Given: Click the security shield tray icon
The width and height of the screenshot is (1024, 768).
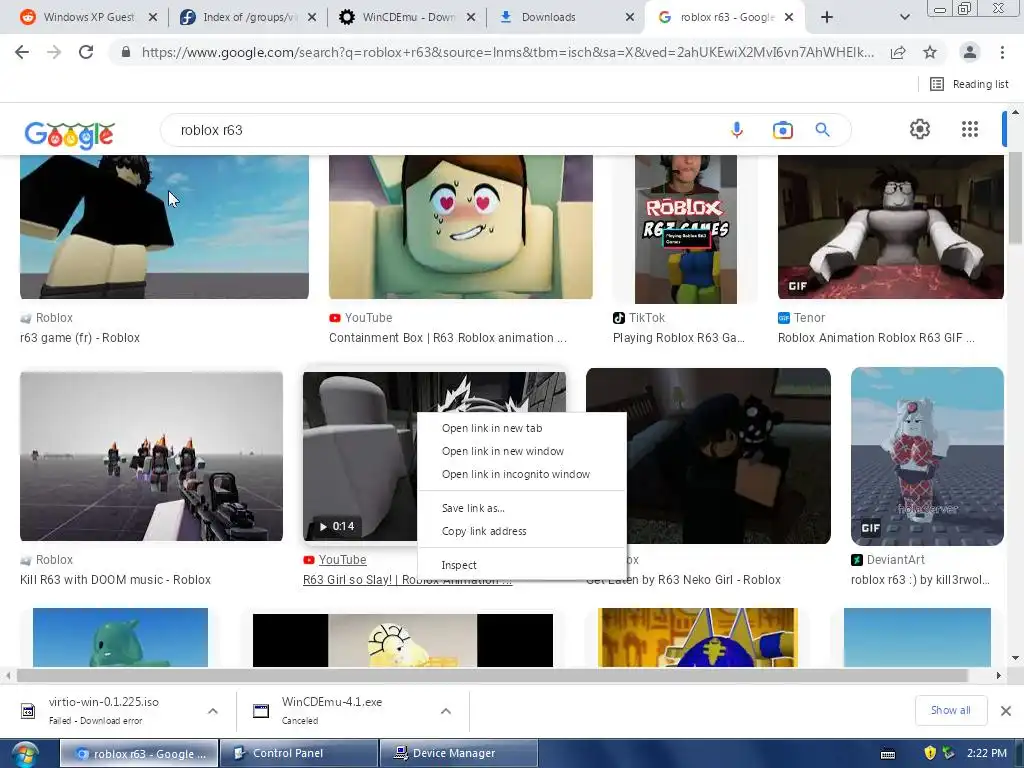Looking at the screenshot, I should pyautogui.click(x=930, y=753).
